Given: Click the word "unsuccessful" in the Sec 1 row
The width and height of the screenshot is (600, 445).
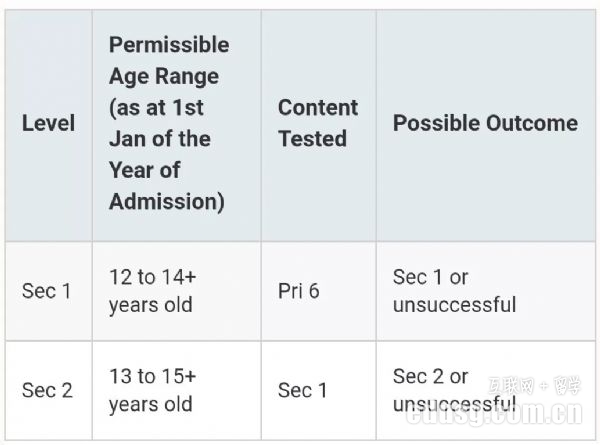Looking at the screenshot, I should (454, 304).
